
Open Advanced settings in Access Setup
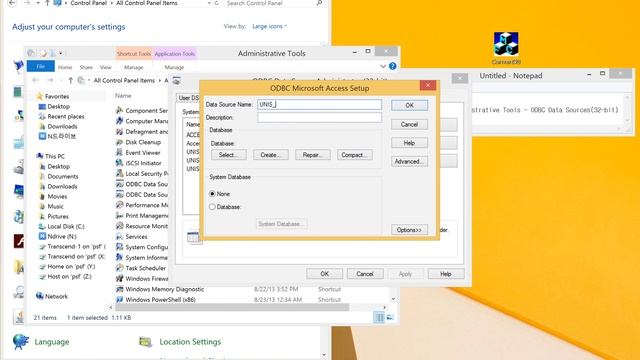409,162
